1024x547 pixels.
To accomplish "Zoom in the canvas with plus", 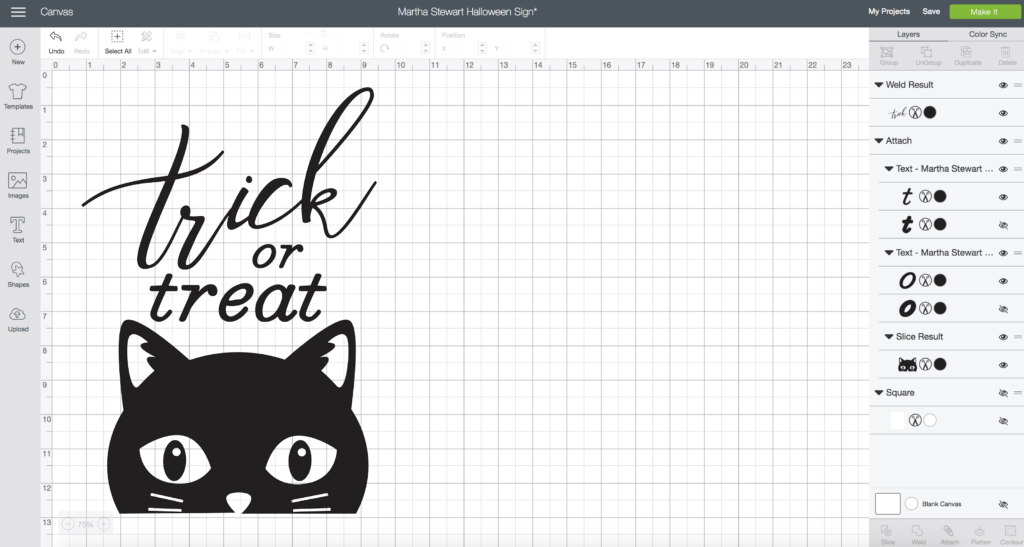I will pos(103,524).
